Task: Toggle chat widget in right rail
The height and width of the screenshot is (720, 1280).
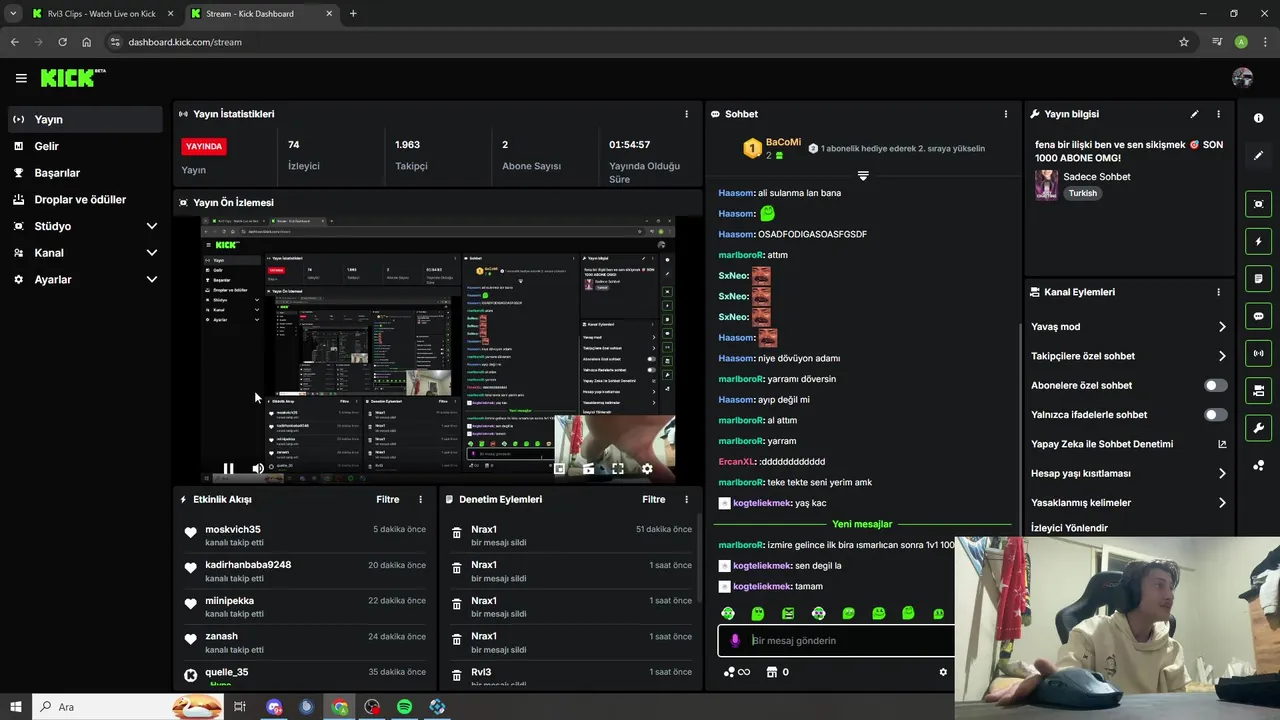Action: (1258, 316)
